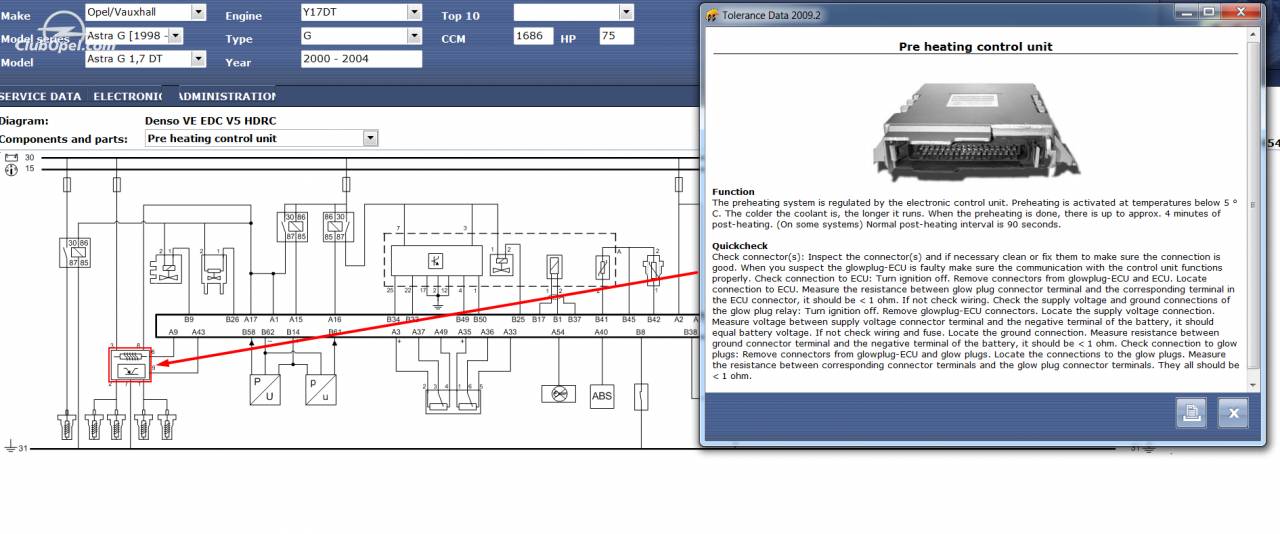Click the 'Quickcheck' heading in popup
The width and height of the screenshot is (1280, 534).
(x=739, y=246)
